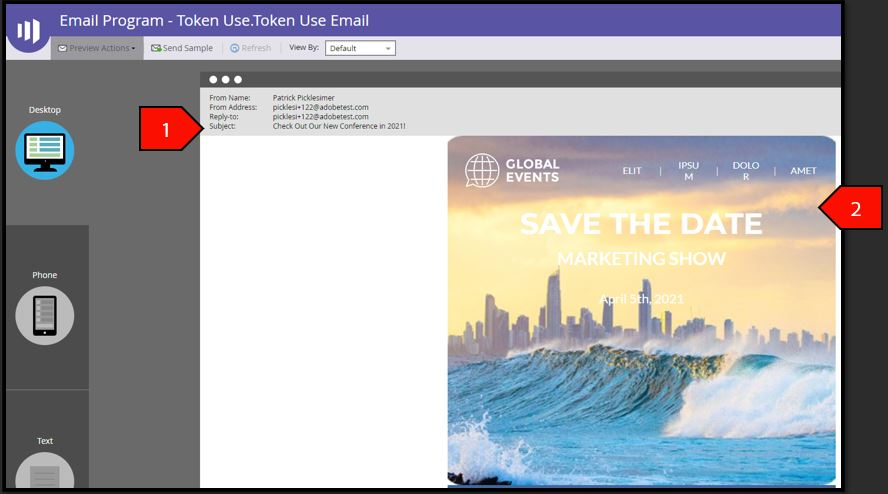
Task: Select the Text preview icon
Action: (45, 471)
